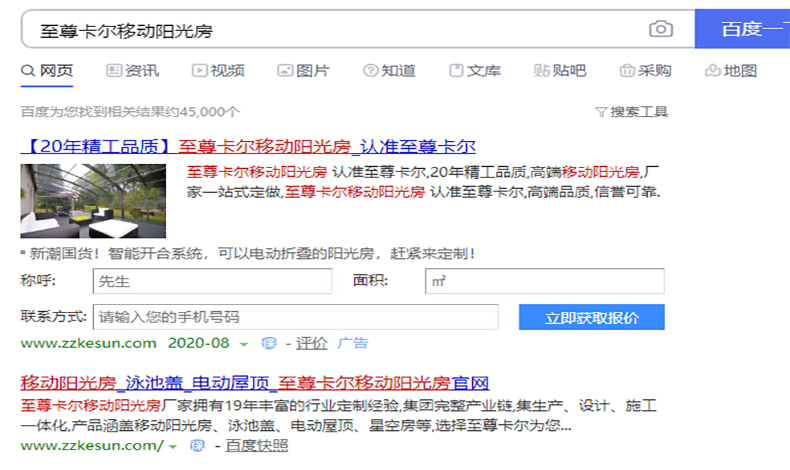Click the 称呼 input field

[x=212, y=281]
